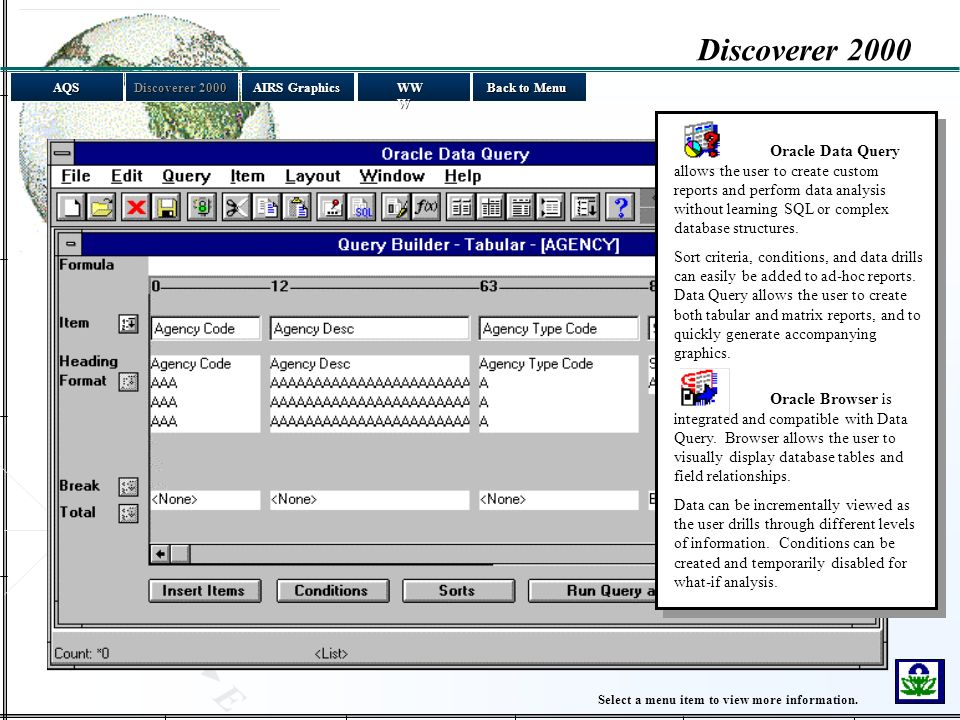Image resolution: width=960 pixels, height=720 pixels.
Task: Click the tabular grid layout icon
Action: pyautogui.click(x=492, y=208)
